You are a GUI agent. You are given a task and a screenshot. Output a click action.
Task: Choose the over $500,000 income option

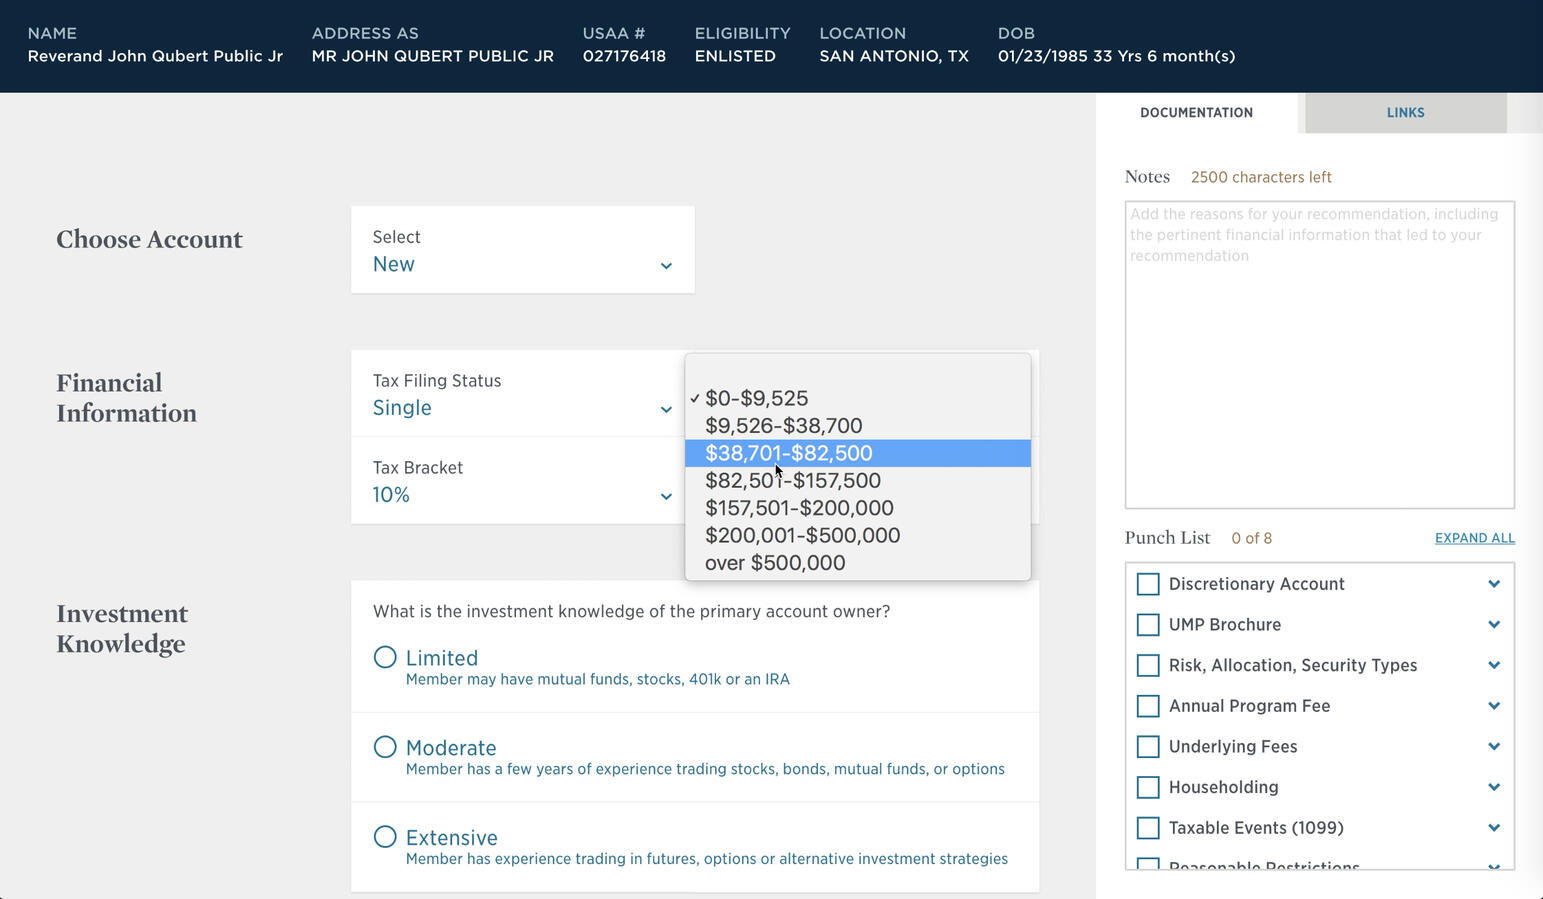click(775, 563)
